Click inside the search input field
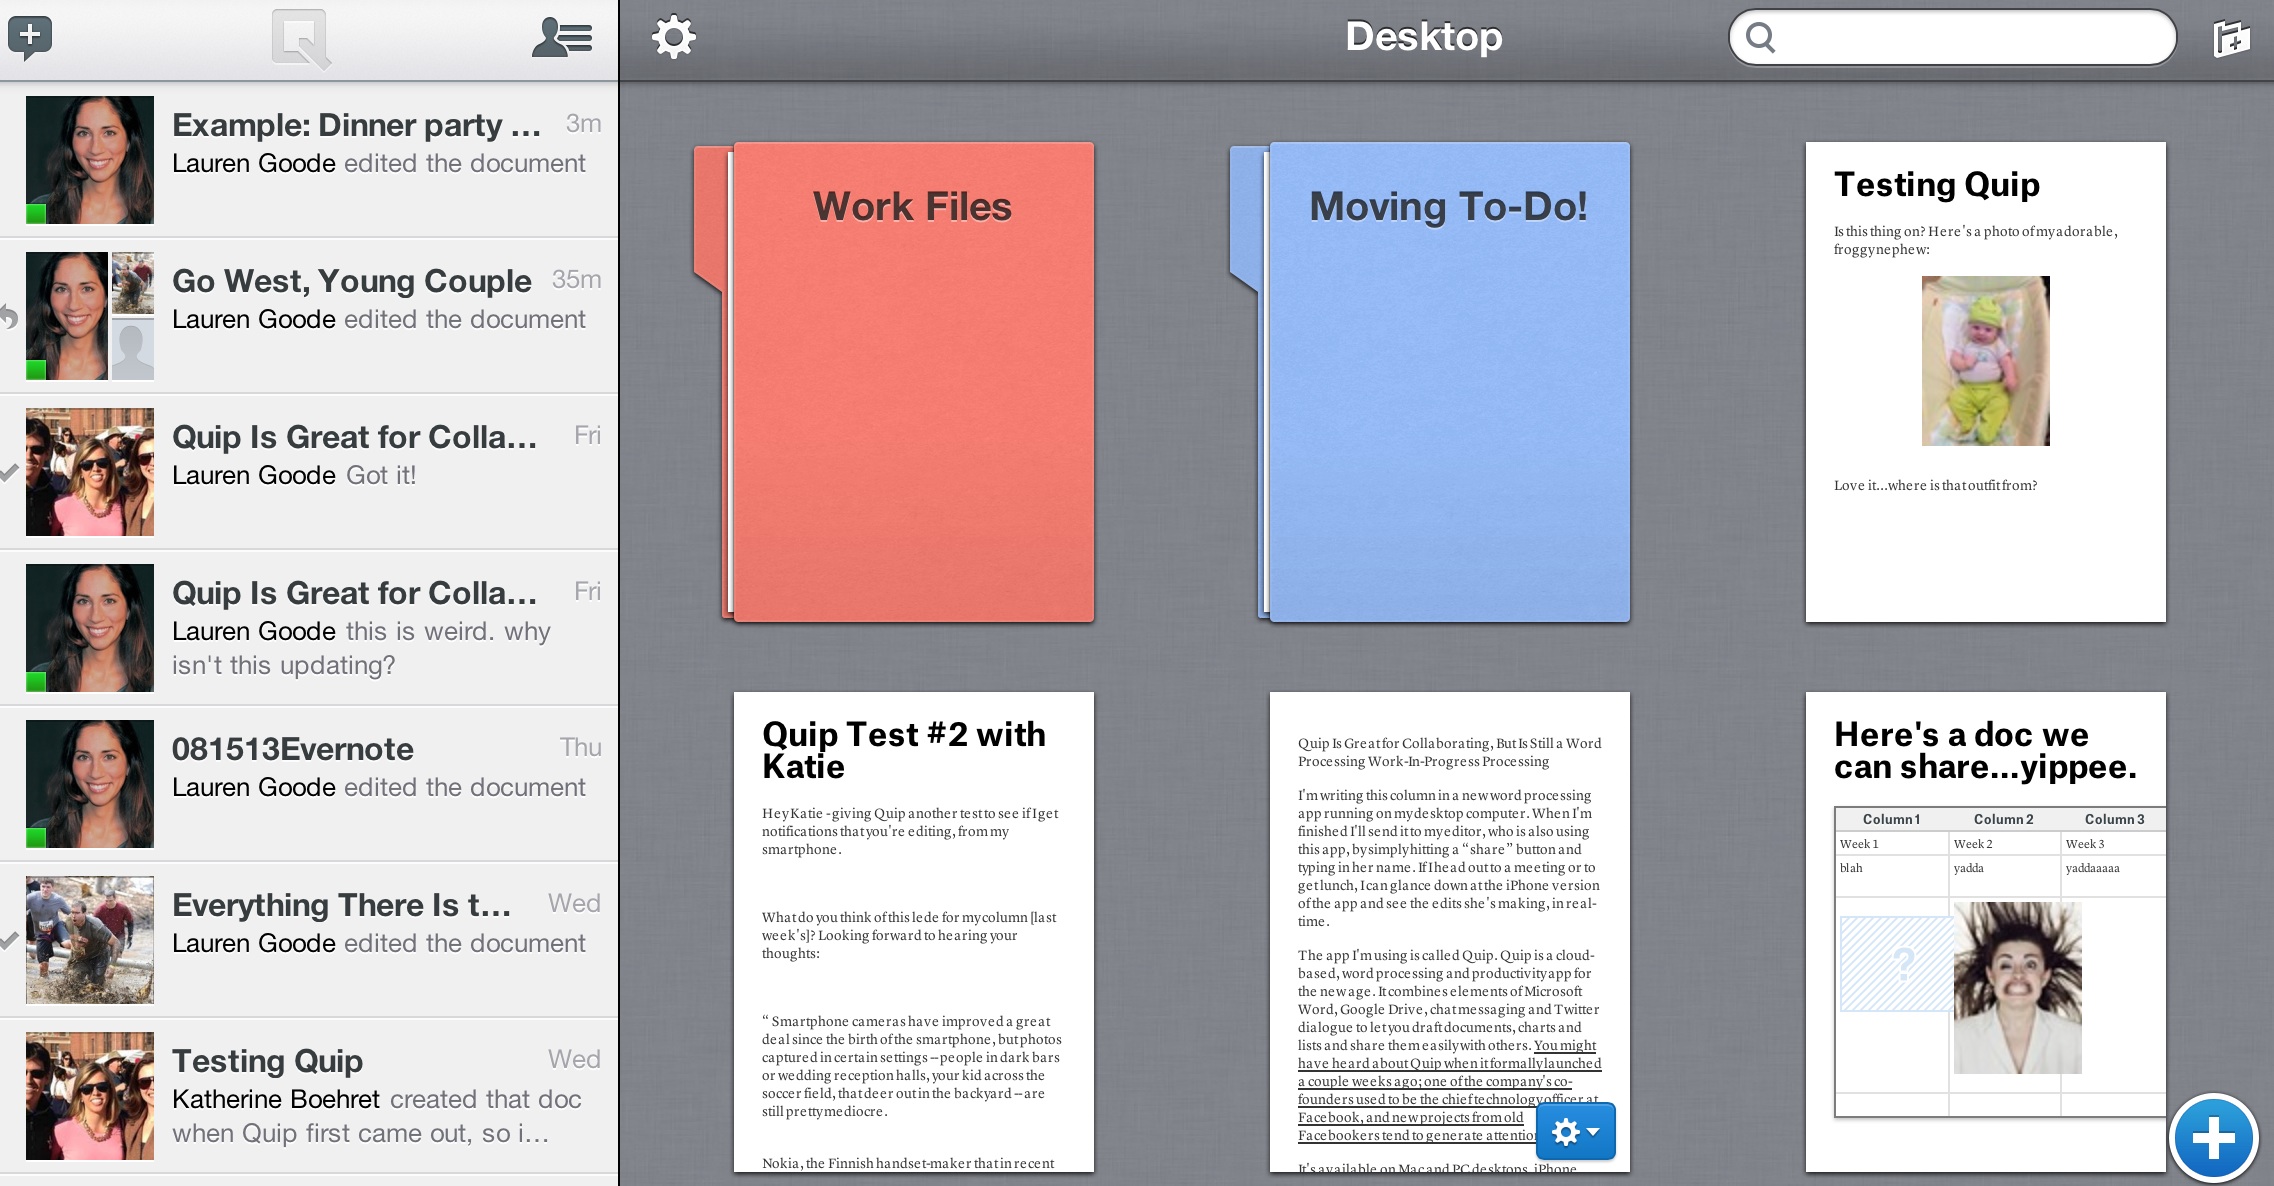Screen dimensions: 2274x1186 tap(1950, 38)
